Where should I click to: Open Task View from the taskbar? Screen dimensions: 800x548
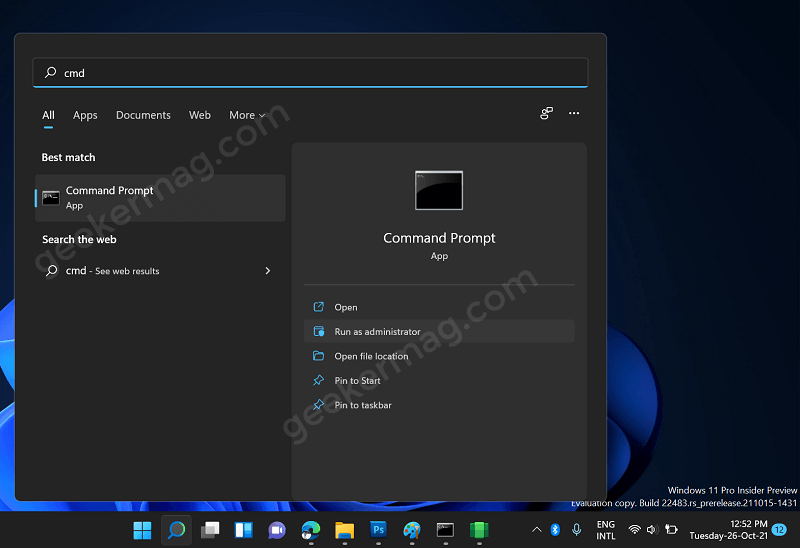[x=210, y=530]
